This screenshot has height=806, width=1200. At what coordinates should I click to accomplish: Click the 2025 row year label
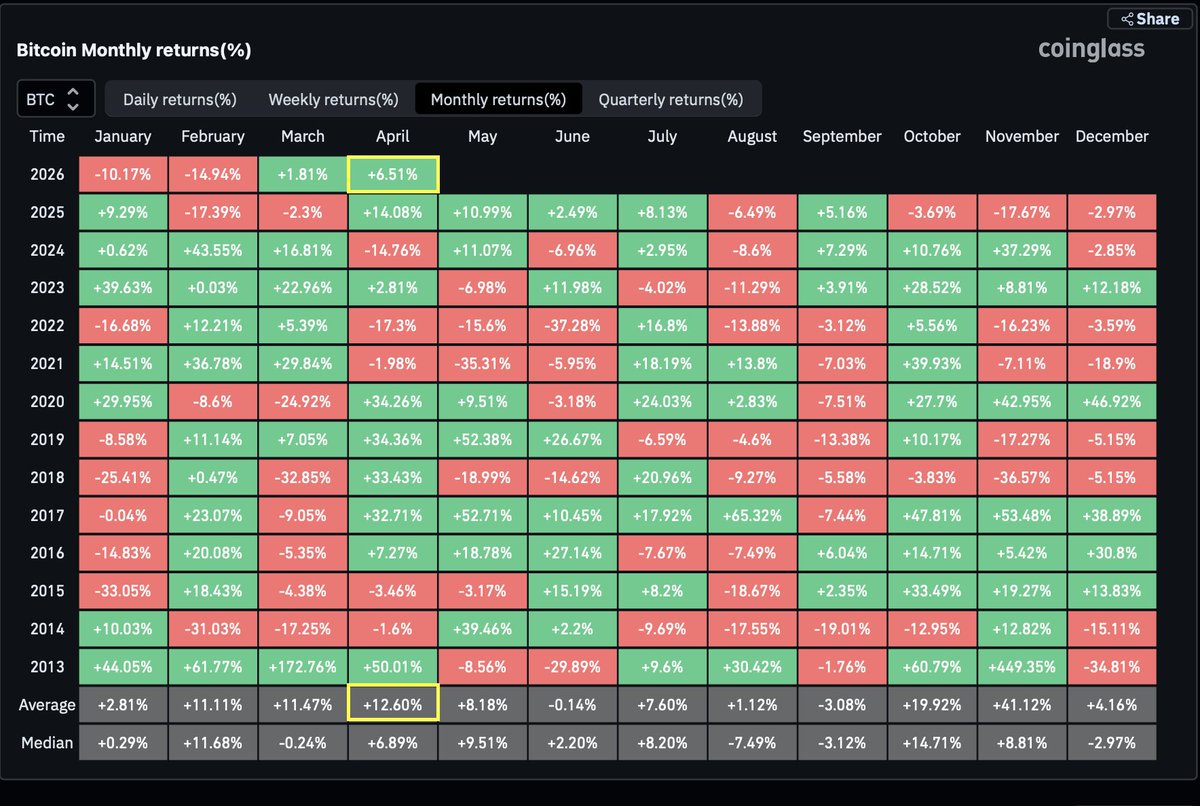coord(47,212)
